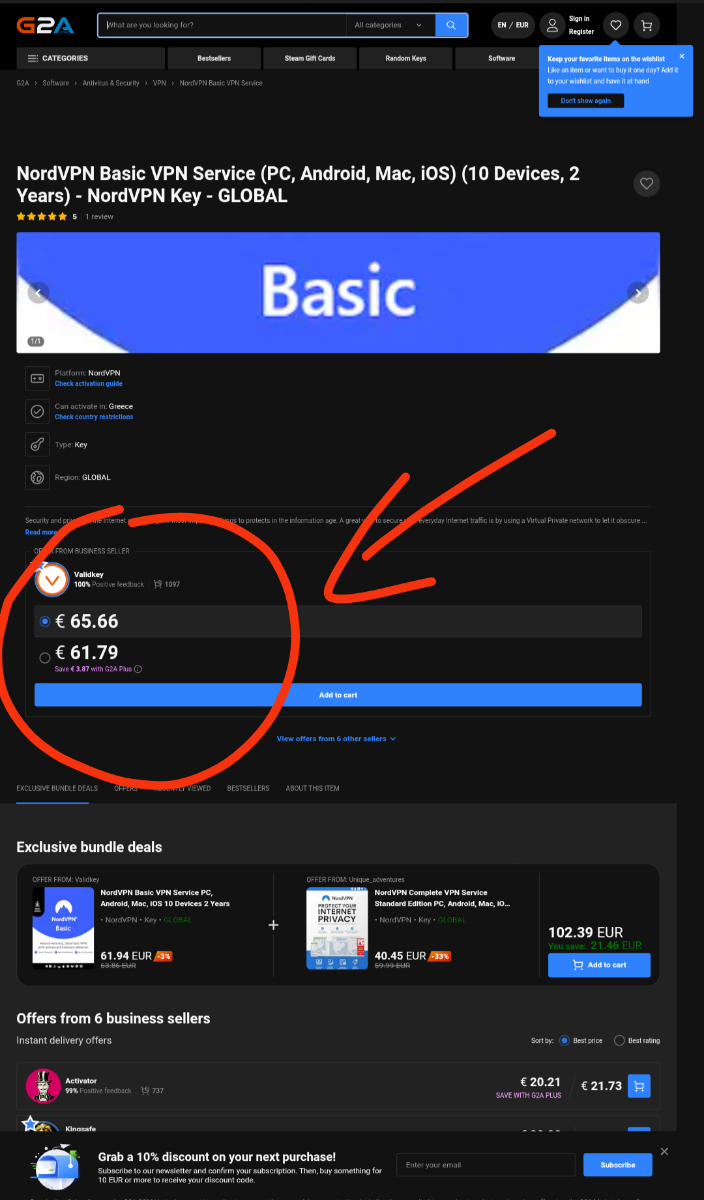This screenshot has width=704, height=1200.
Task: Click the main Add to cart button
Action: [x=338, y=695]
